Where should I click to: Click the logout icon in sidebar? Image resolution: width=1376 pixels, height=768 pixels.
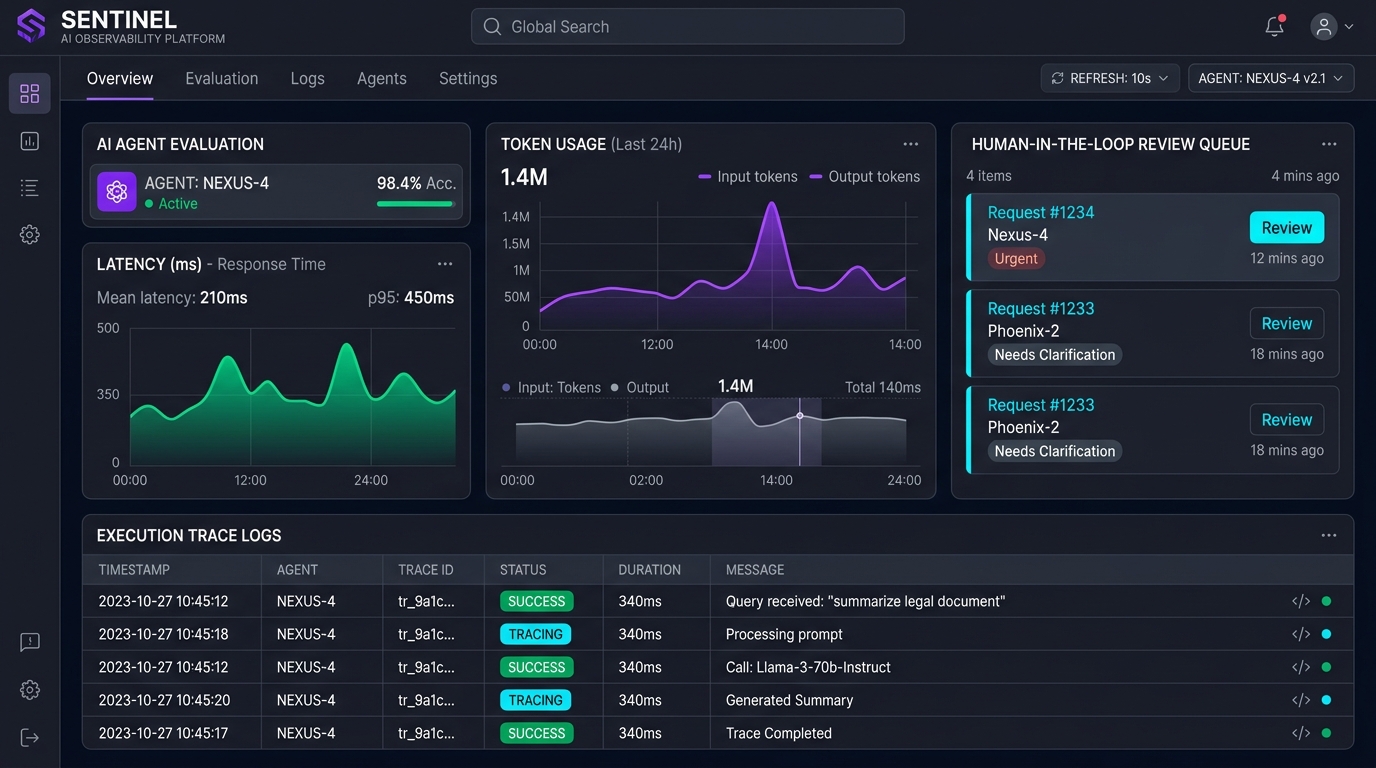(30, 738)
